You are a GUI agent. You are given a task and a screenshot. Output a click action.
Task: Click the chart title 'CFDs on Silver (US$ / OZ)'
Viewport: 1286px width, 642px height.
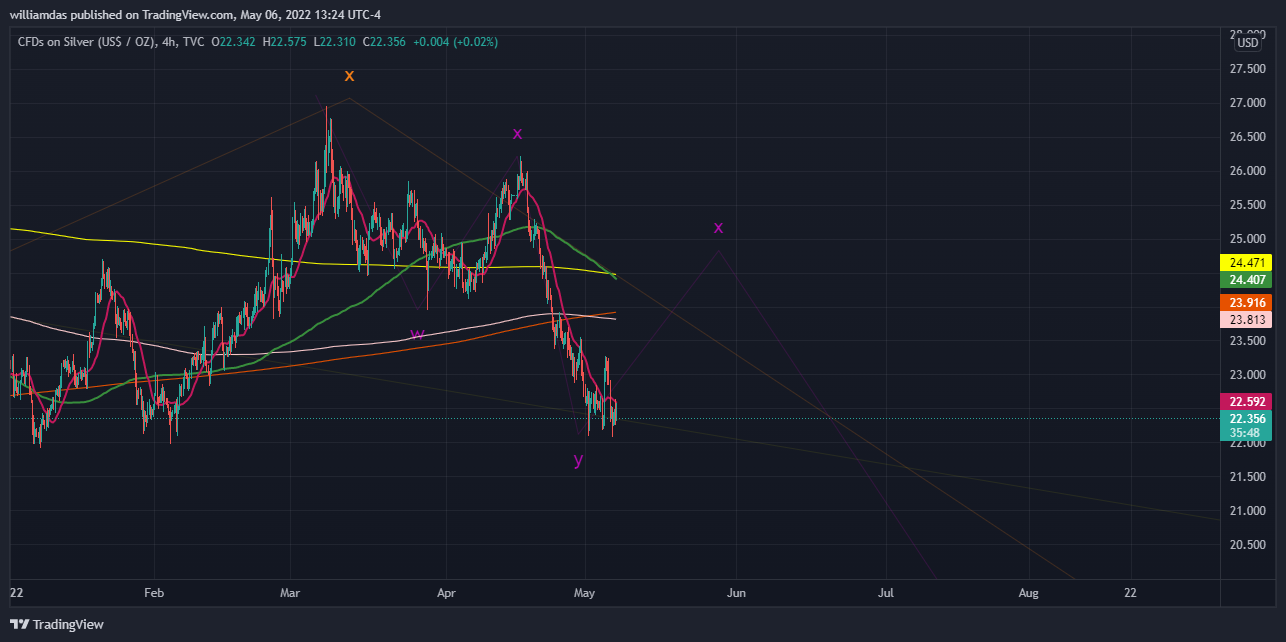87,42
